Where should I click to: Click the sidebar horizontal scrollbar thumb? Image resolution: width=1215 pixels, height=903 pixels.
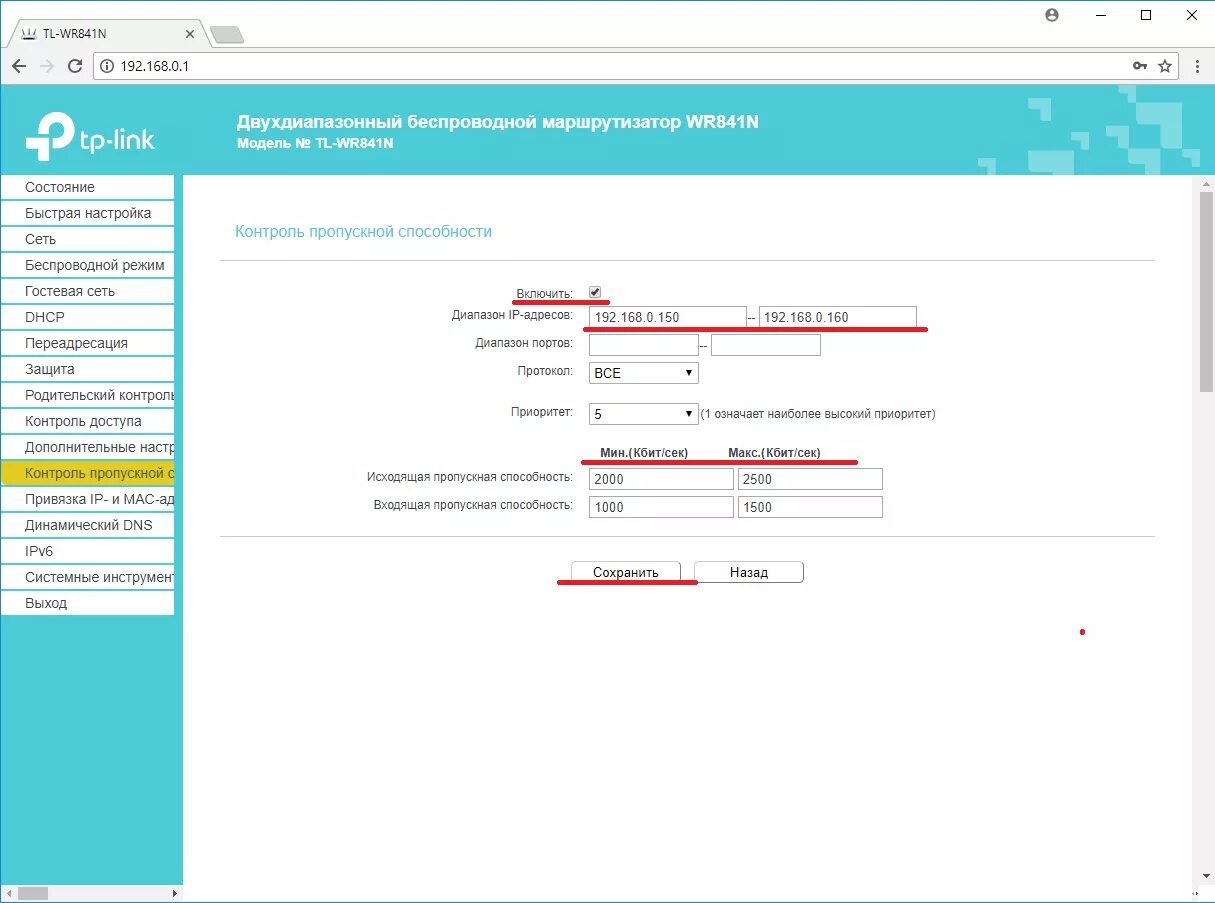coord(33,893)
